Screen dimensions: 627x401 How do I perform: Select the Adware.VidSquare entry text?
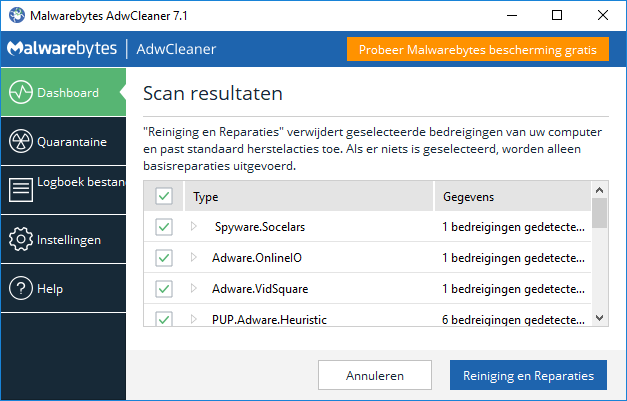click(x=260, y=289)
